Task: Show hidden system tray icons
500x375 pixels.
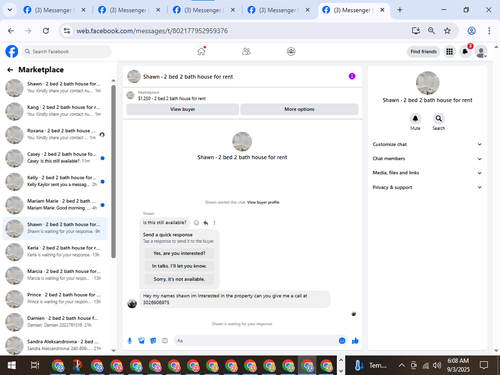Action: (402, 366)
